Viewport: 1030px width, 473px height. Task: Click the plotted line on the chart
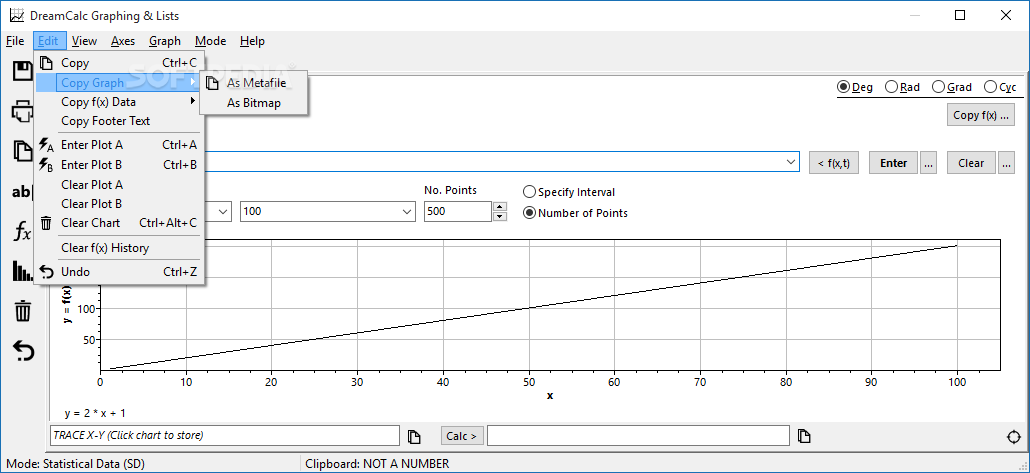point(532,307)
